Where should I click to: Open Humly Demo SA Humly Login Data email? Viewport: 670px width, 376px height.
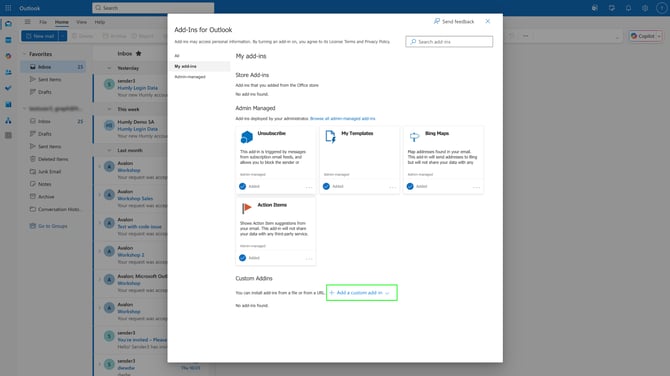coord(130,129)
